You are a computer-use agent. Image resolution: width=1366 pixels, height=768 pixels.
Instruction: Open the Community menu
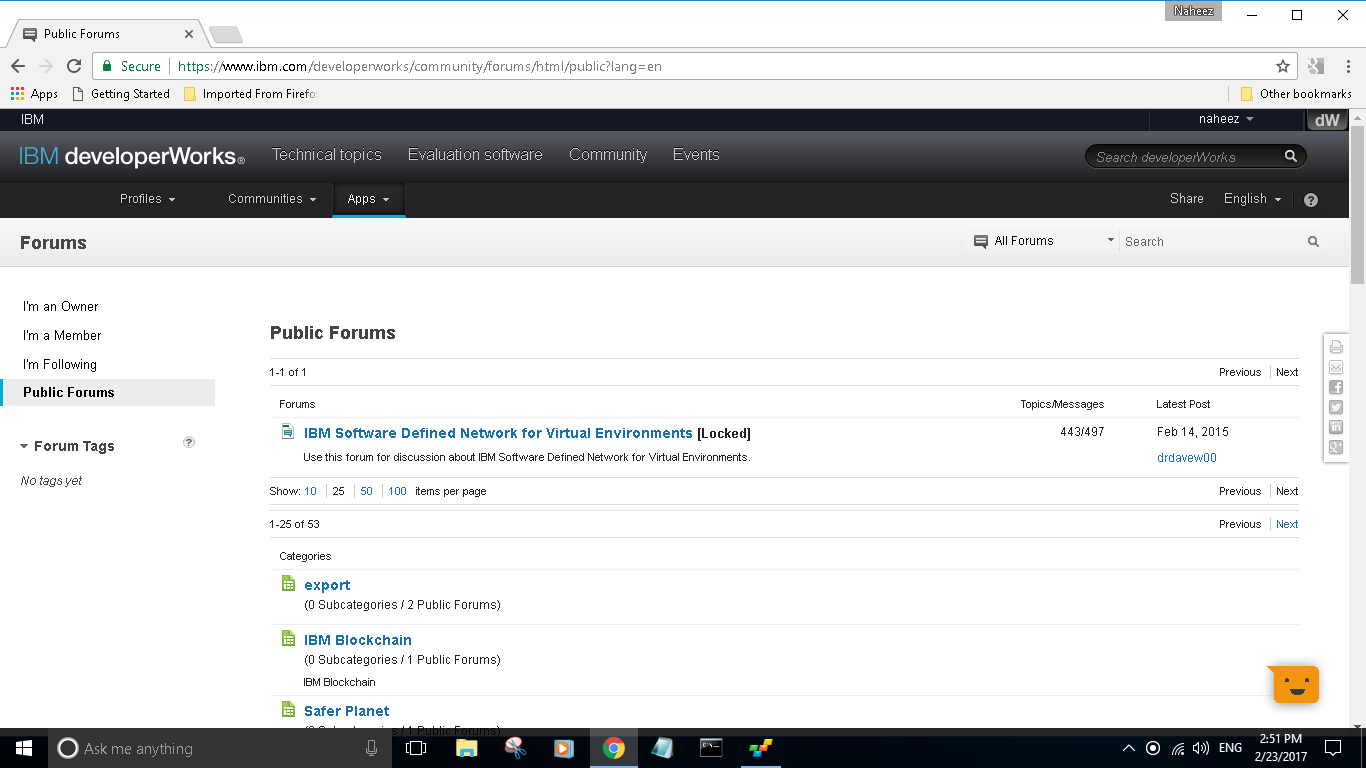[x=608, y=155]
